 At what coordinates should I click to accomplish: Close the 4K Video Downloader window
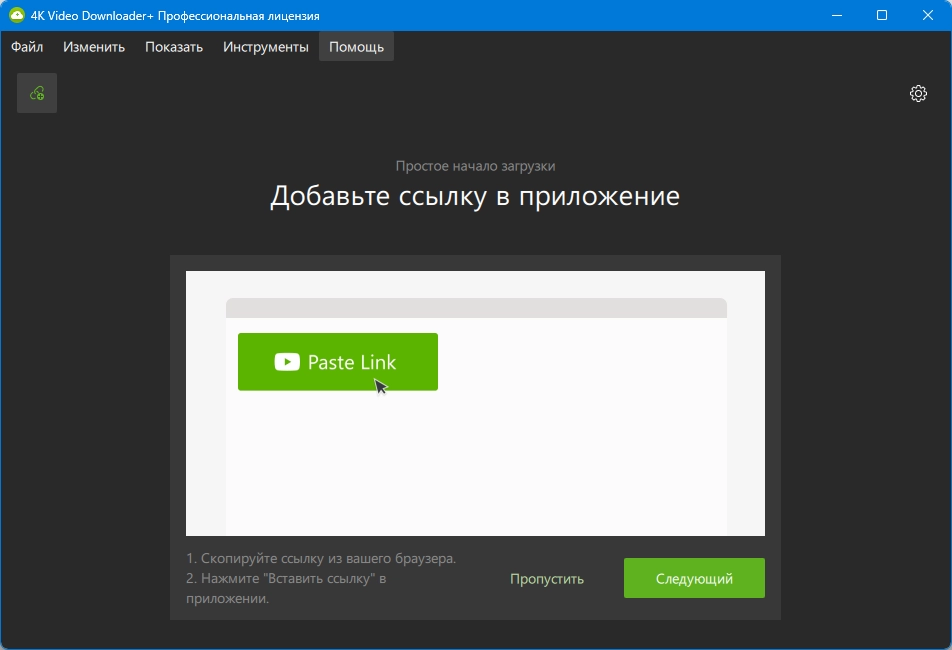928,15
